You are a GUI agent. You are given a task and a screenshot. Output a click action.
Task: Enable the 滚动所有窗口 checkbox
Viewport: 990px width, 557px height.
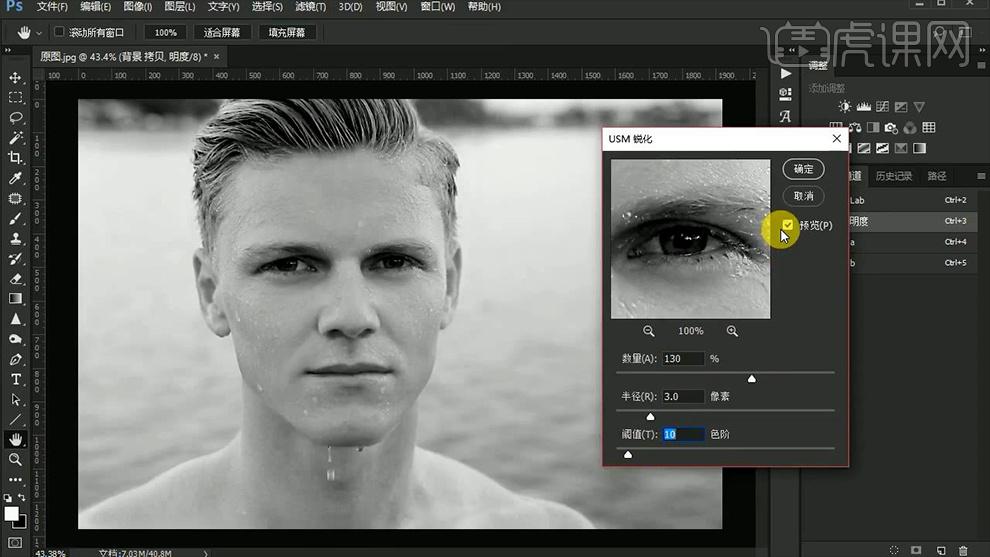click(59, 32)
